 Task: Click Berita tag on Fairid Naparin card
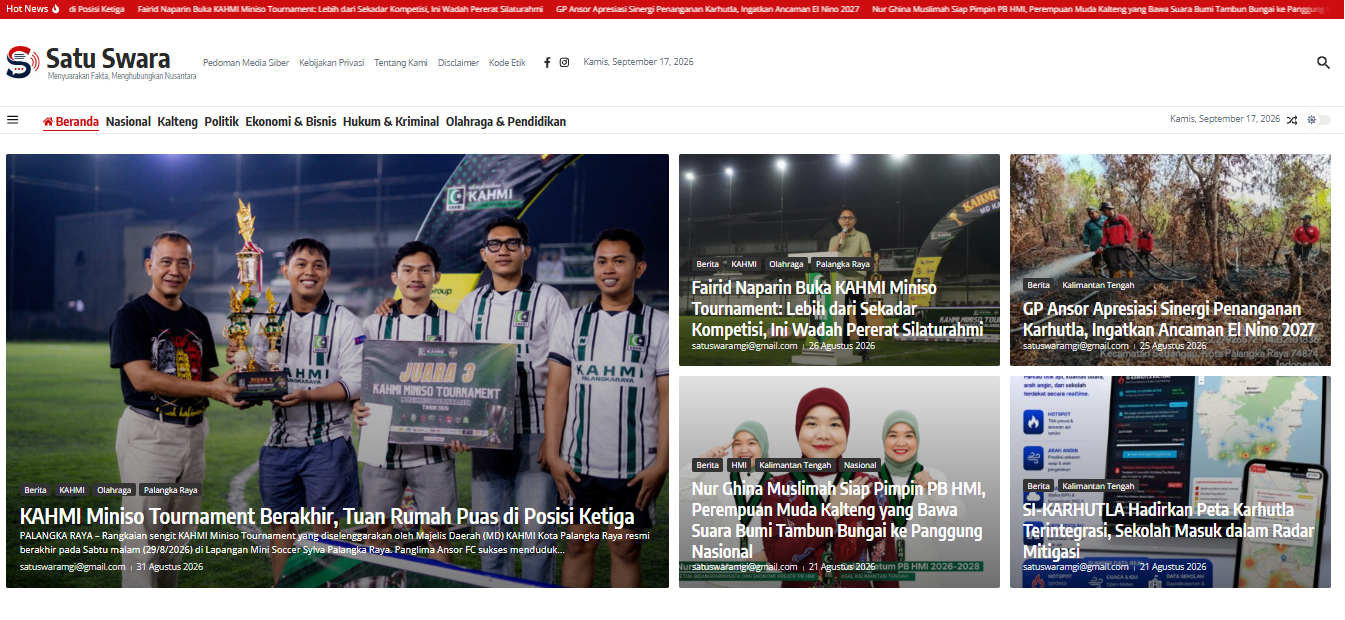point(708,264)
